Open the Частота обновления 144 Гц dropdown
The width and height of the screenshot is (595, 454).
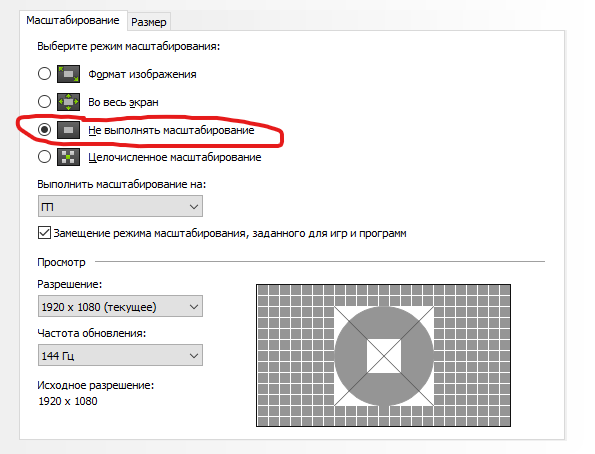coord(120,355)
